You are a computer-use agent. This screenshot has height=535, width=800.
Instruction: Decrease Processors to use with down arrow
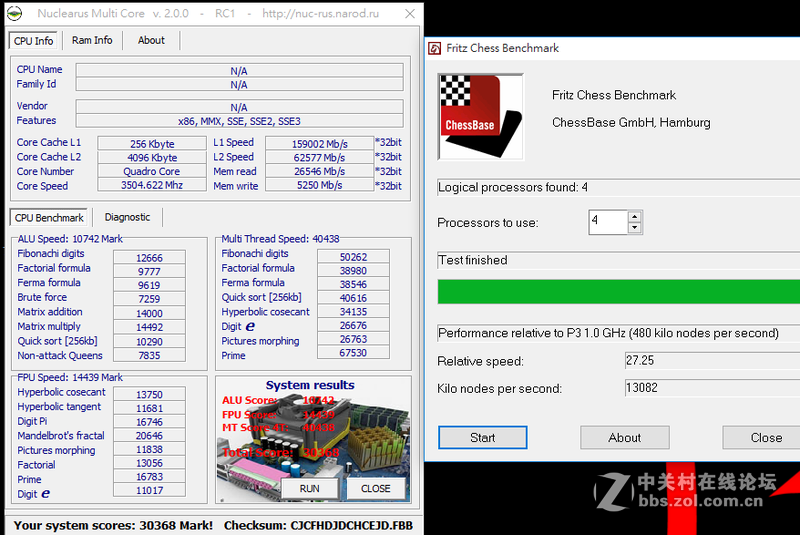(634, 228)
